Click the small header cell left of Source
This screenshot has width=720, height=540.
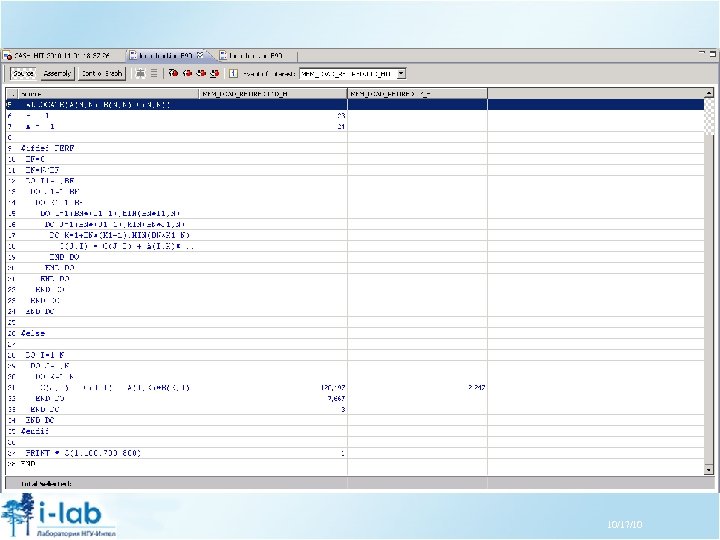12,94
